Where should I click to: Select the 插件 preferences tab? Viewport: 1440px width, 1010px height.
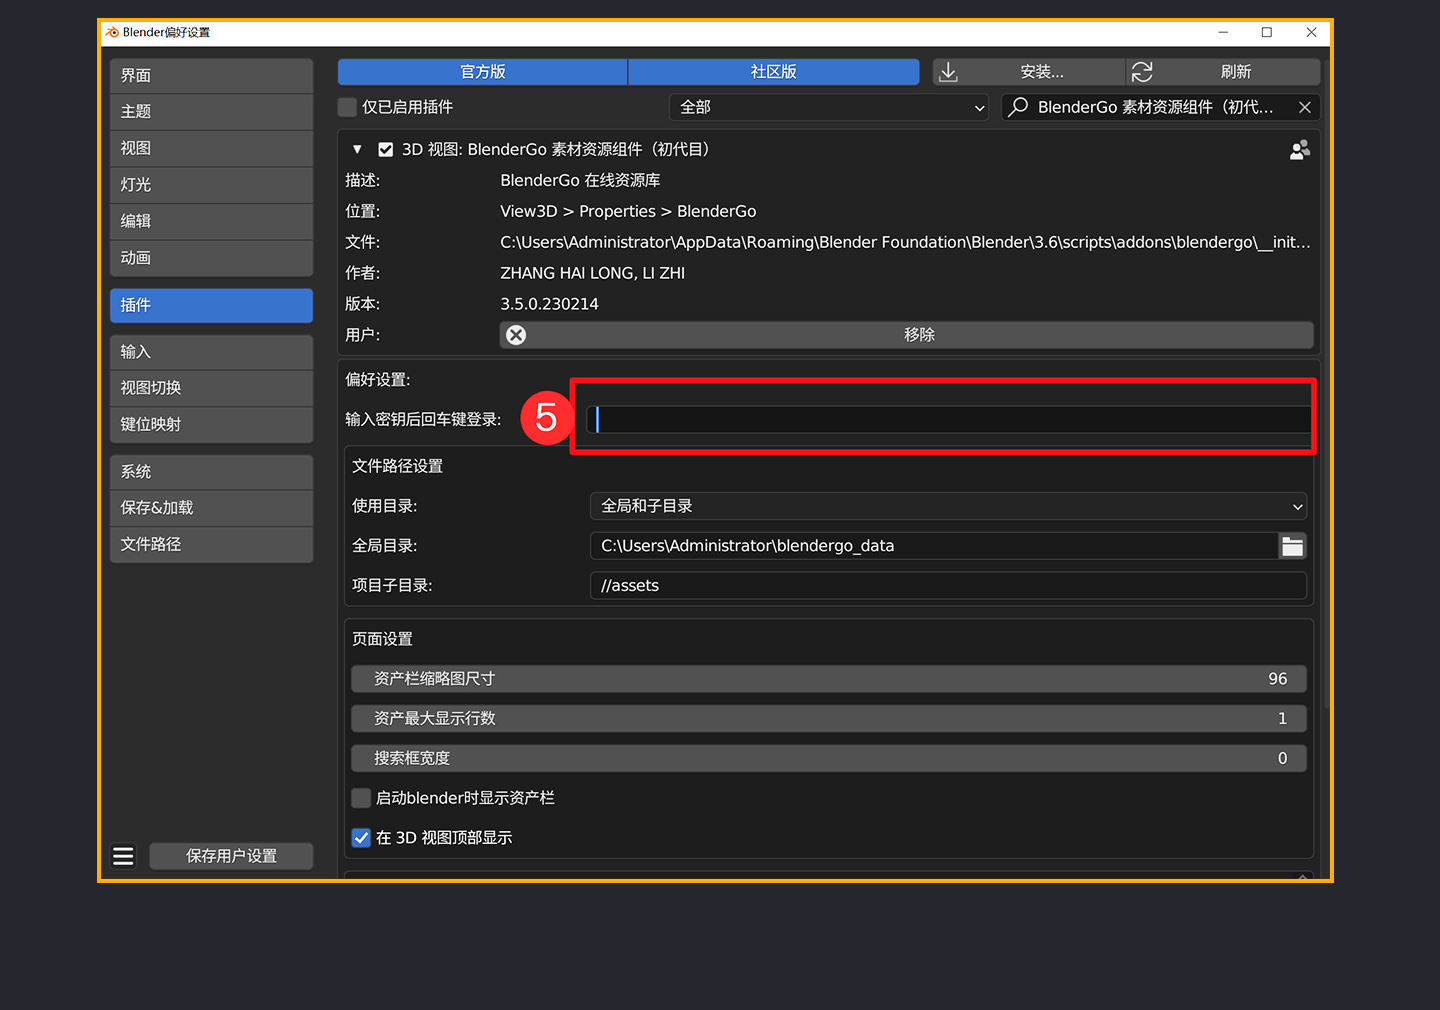tap(211, 306)
